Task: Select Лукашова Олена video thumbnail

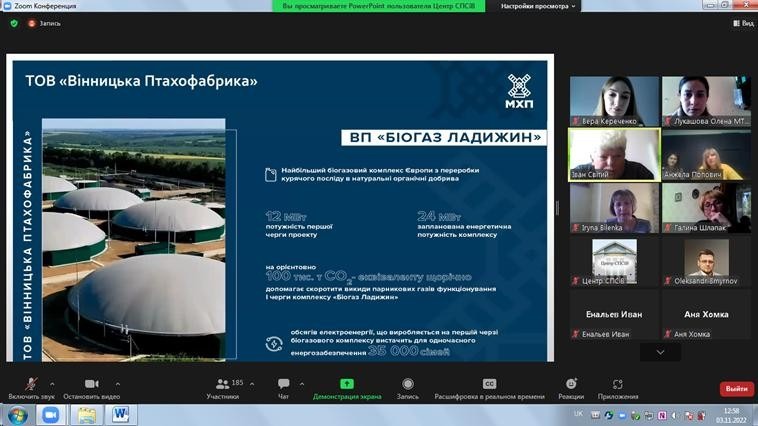Action: coord(706,101)
